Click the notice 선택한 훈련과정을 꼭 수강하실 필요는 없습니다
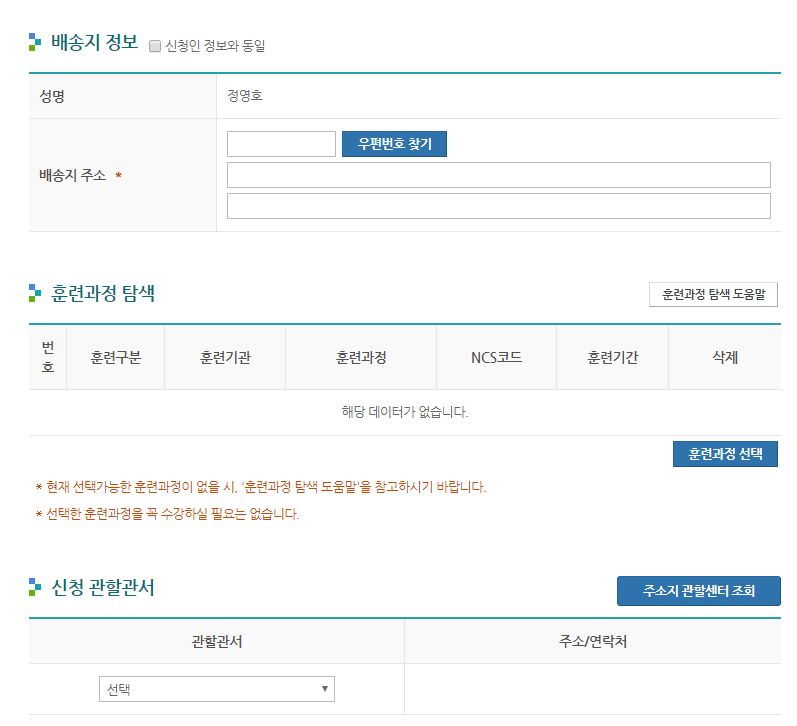 [167, 514]
